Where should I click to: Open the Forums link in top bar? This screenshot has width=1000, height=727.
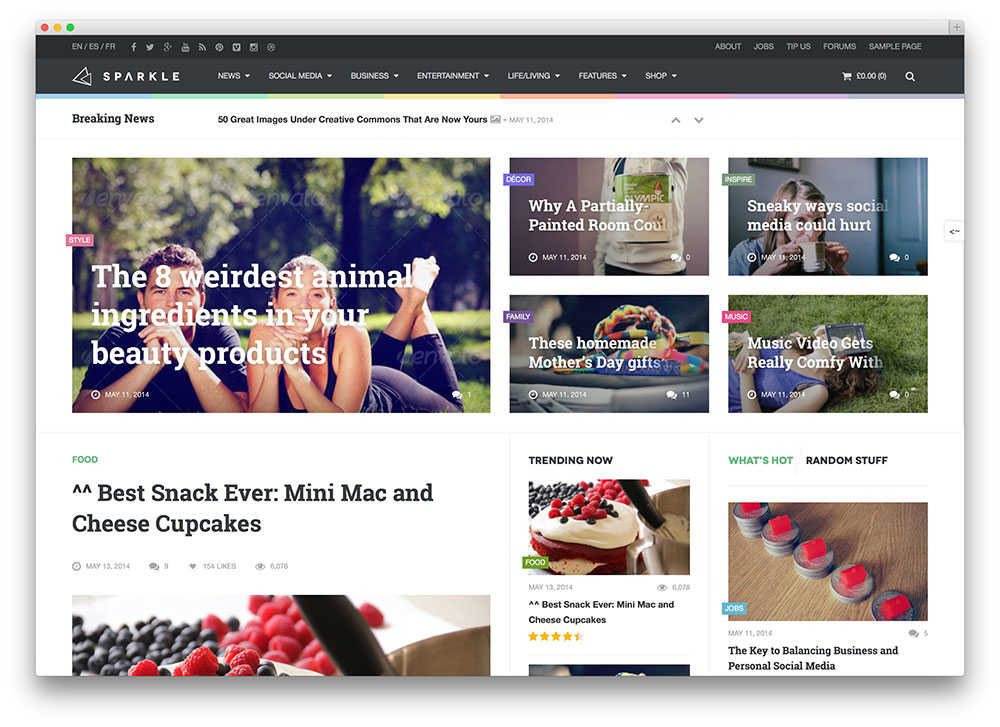[839, 47]
